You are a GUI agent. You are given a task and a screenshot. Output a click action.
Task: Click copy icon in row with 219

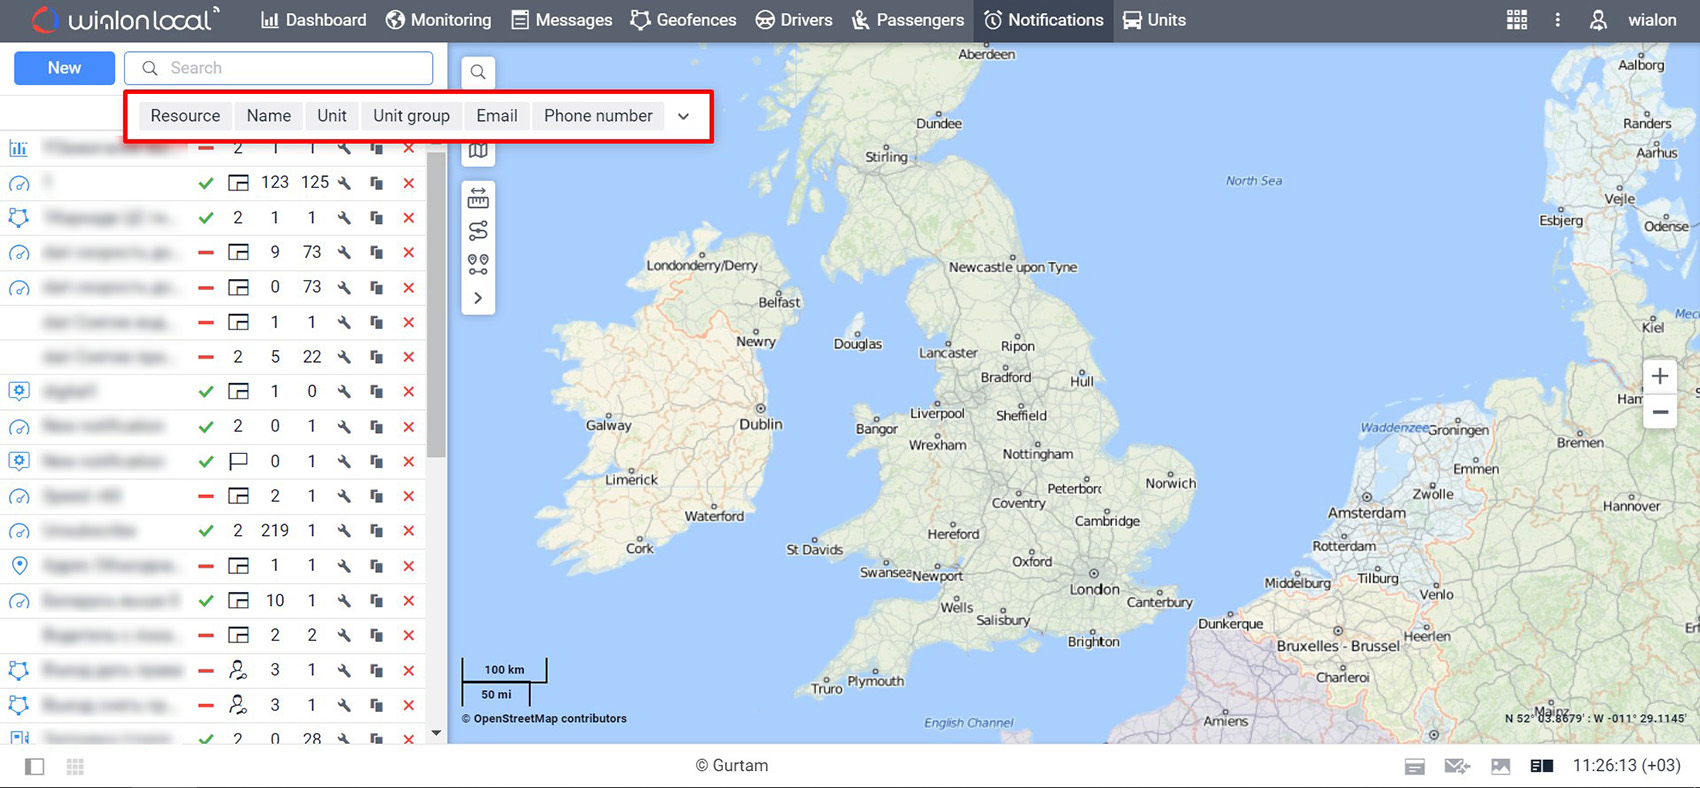point(377,531)
